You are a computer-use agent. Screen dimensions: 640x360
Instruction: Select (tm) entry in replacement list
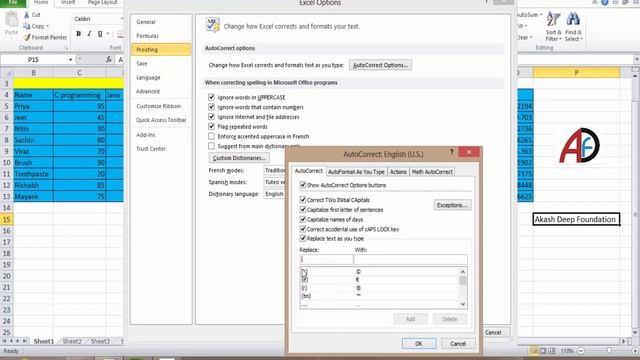[x=379, y=296]
